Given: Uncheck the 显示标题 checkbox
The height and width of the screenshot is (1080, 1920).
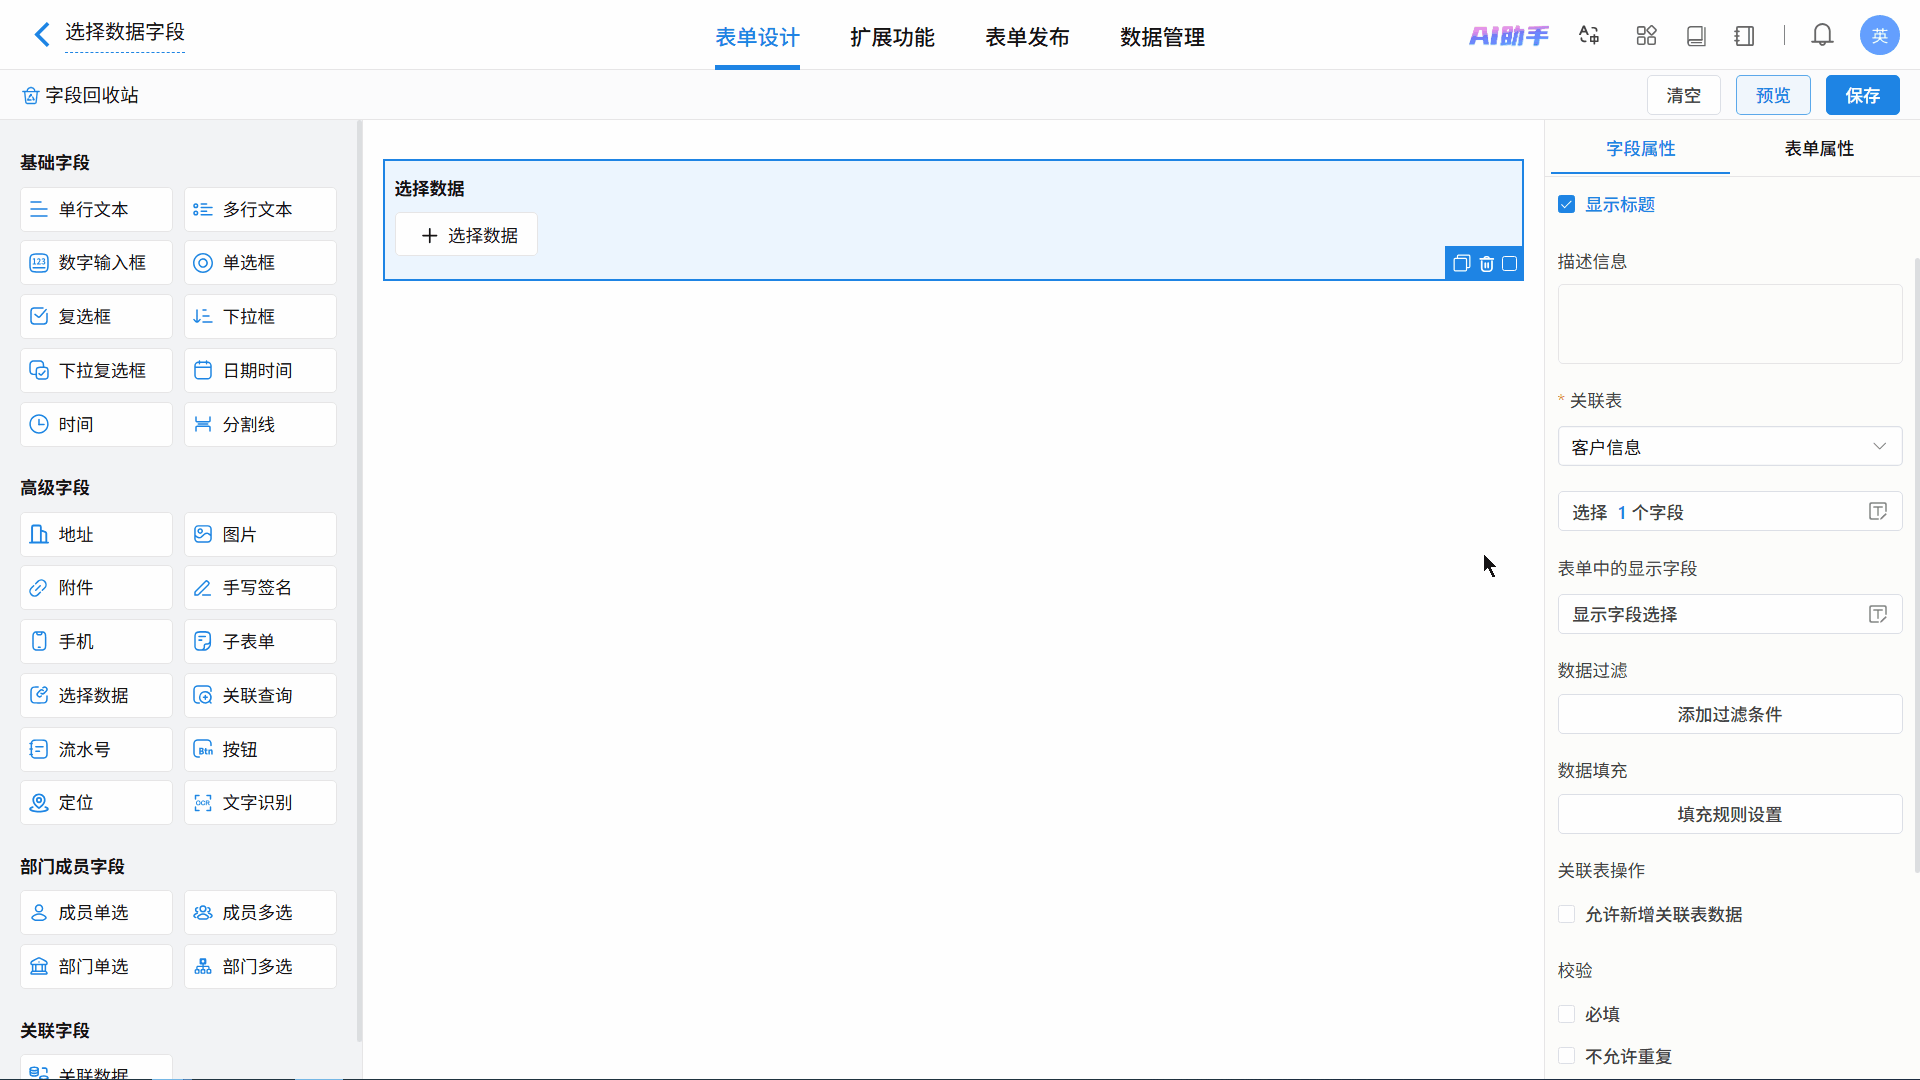Looking at the screenshot, I should [x=1567, y=205].
